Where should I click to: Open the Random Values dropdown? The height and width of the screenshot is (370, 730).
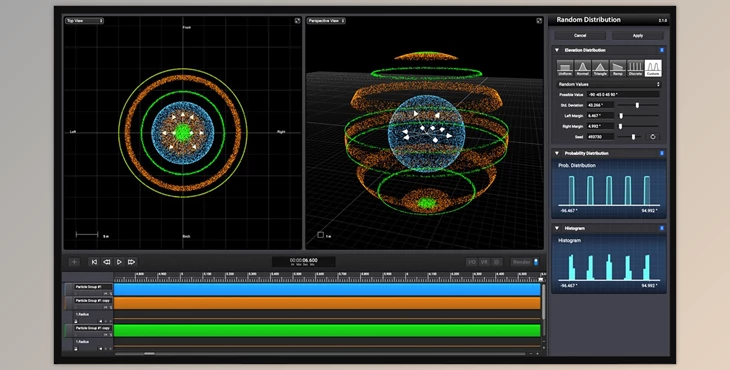(x=609, y=84)
